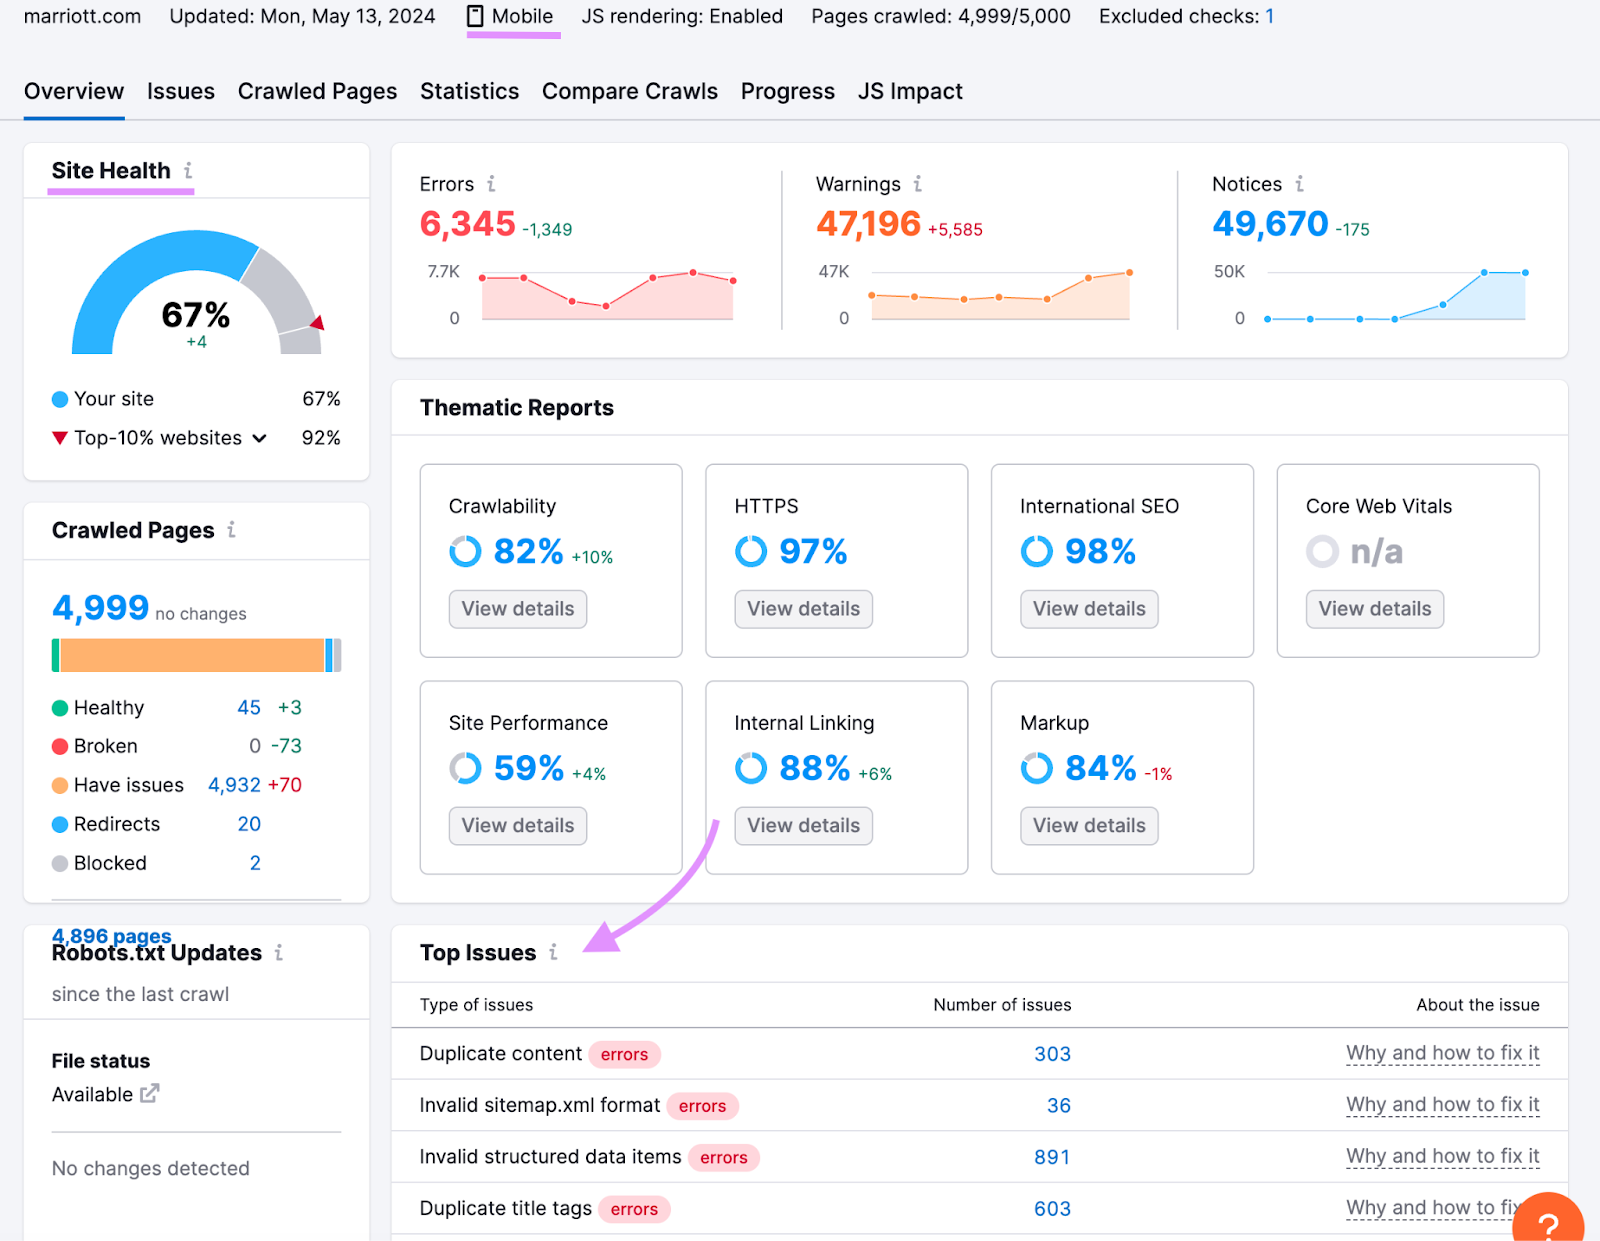View details for Site Performance
Viewport: 1600px width, 1241px height.
coord(518,826)
